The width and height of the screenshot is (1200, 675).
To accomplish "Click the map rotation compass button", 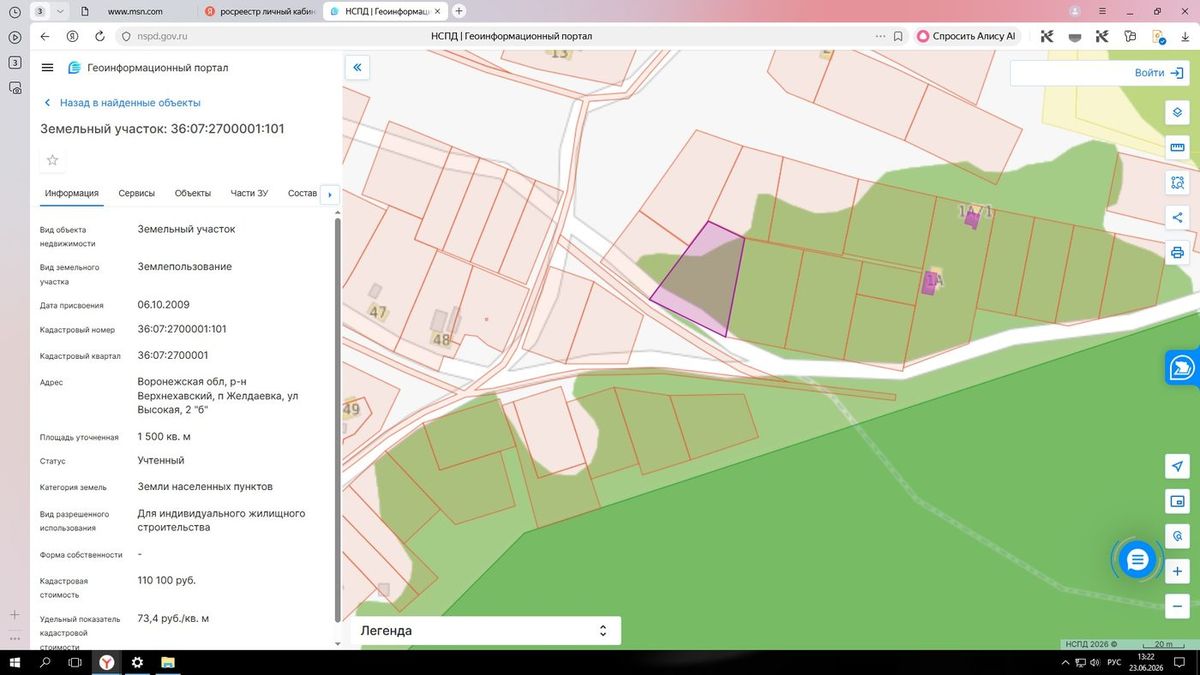I will 1177,536.
